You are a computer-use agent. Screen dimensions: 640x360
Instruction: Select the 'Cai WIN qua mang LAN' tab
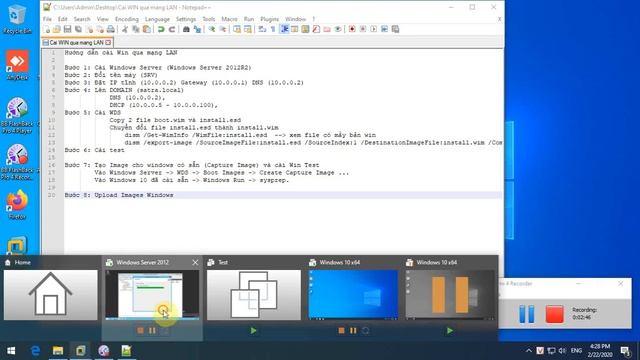point(77,42)
